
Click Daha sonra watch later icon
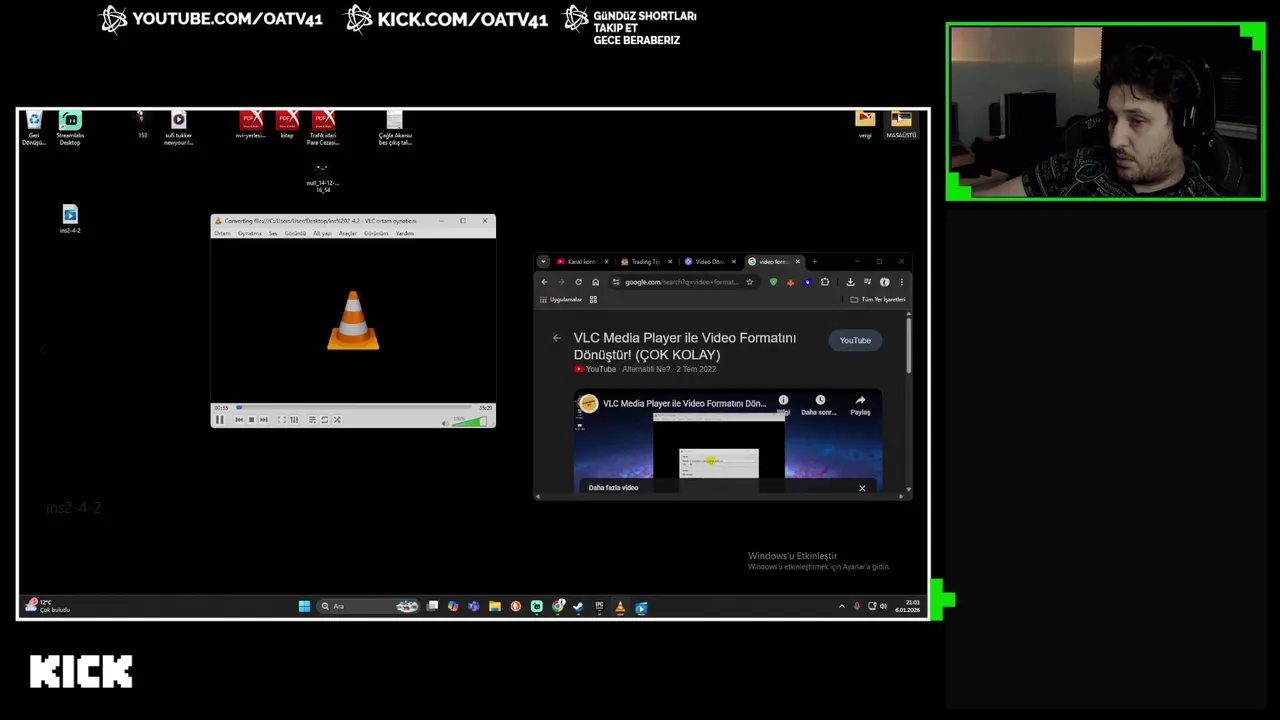(x=819, y=405)
